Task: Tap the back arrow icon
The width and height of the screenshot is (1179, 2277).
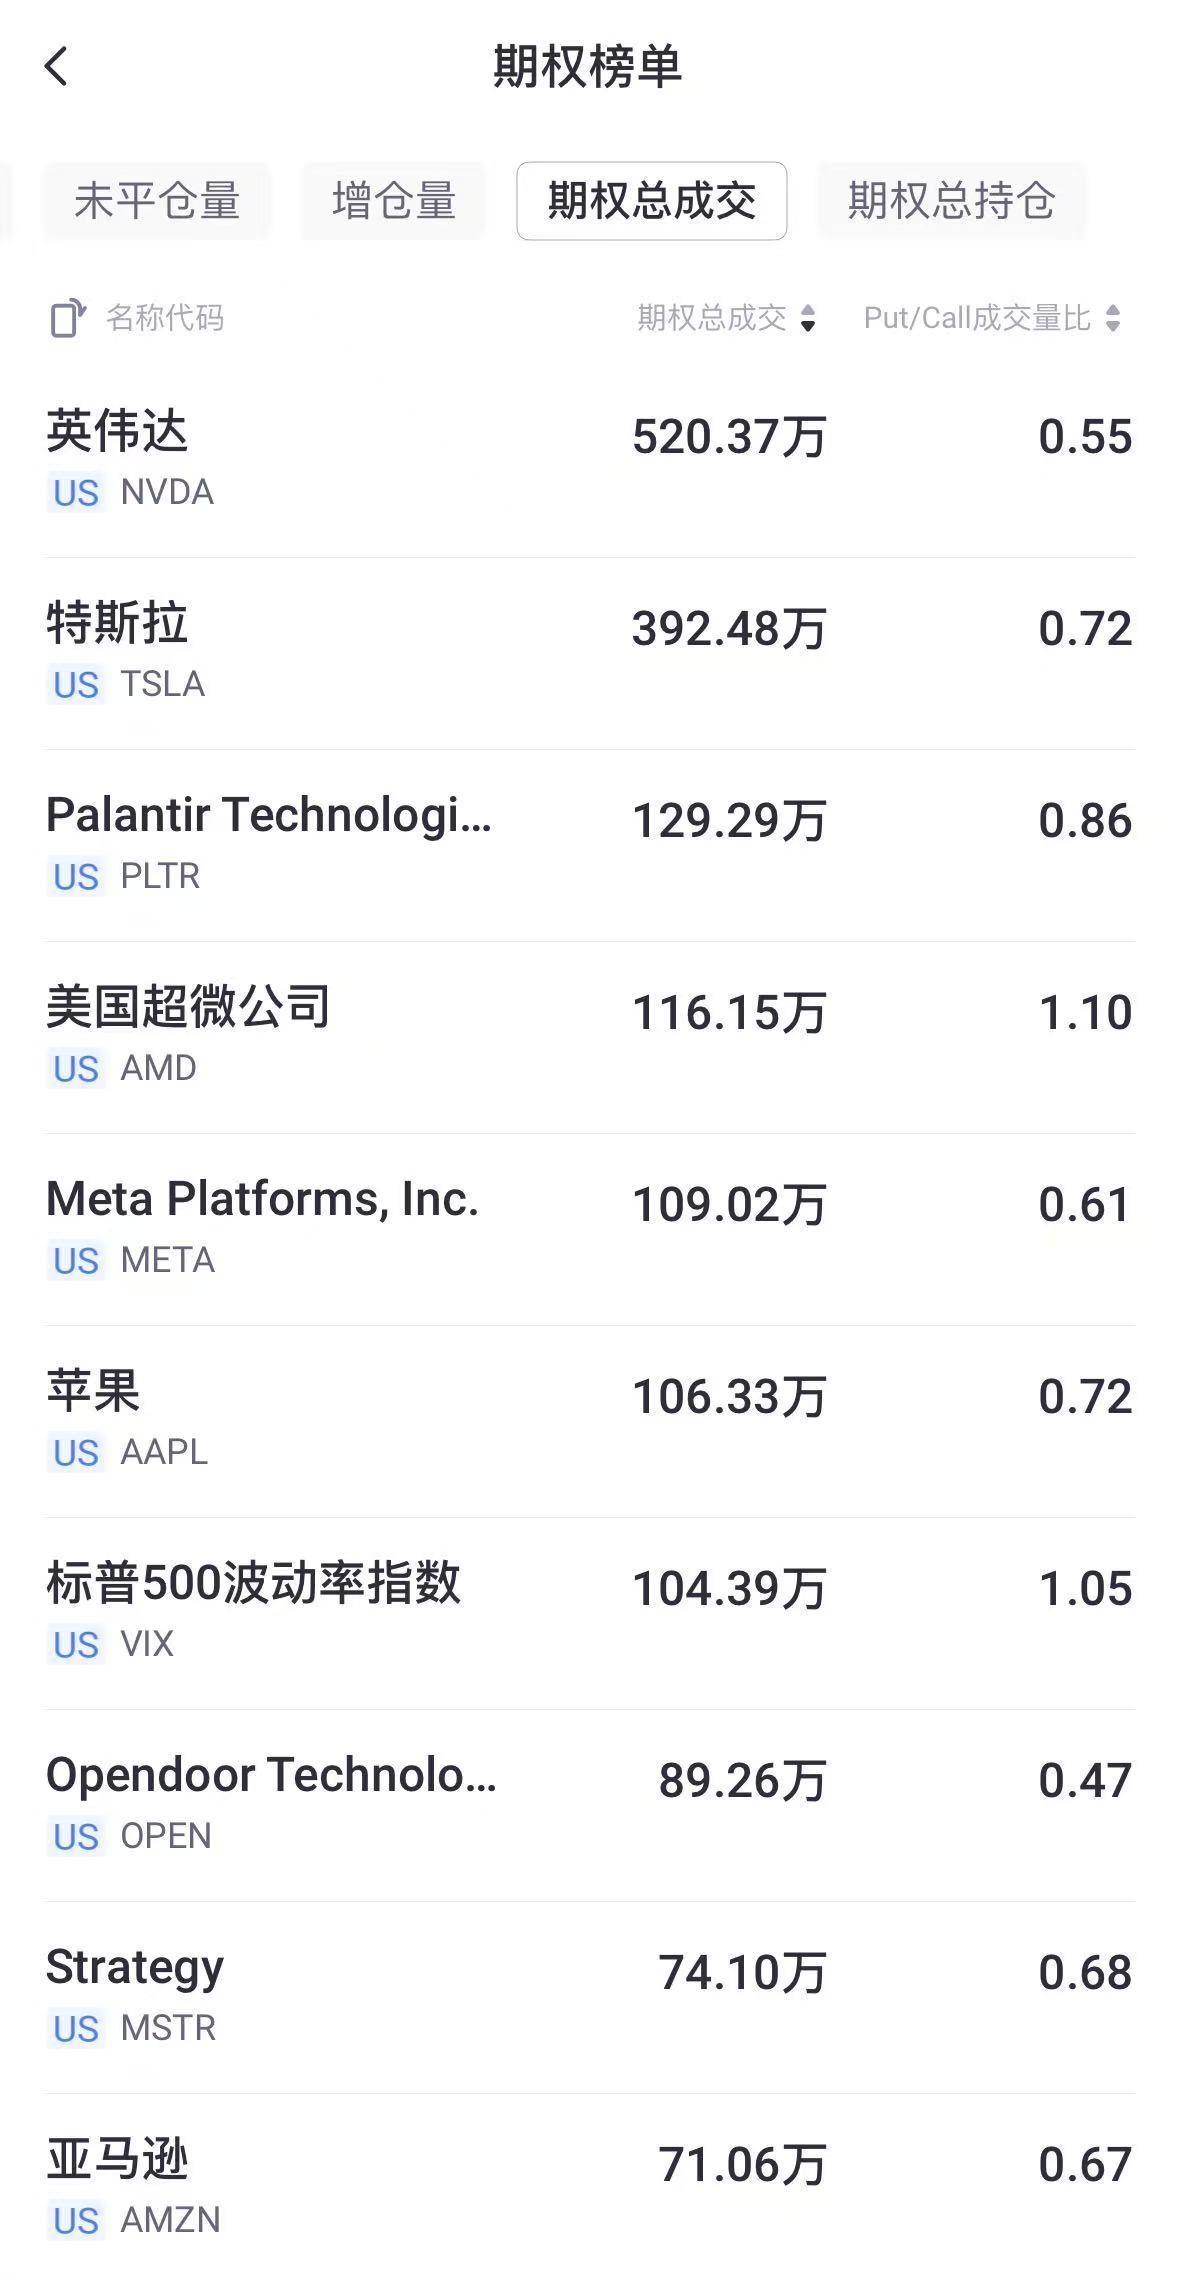Action: [57, 67]
